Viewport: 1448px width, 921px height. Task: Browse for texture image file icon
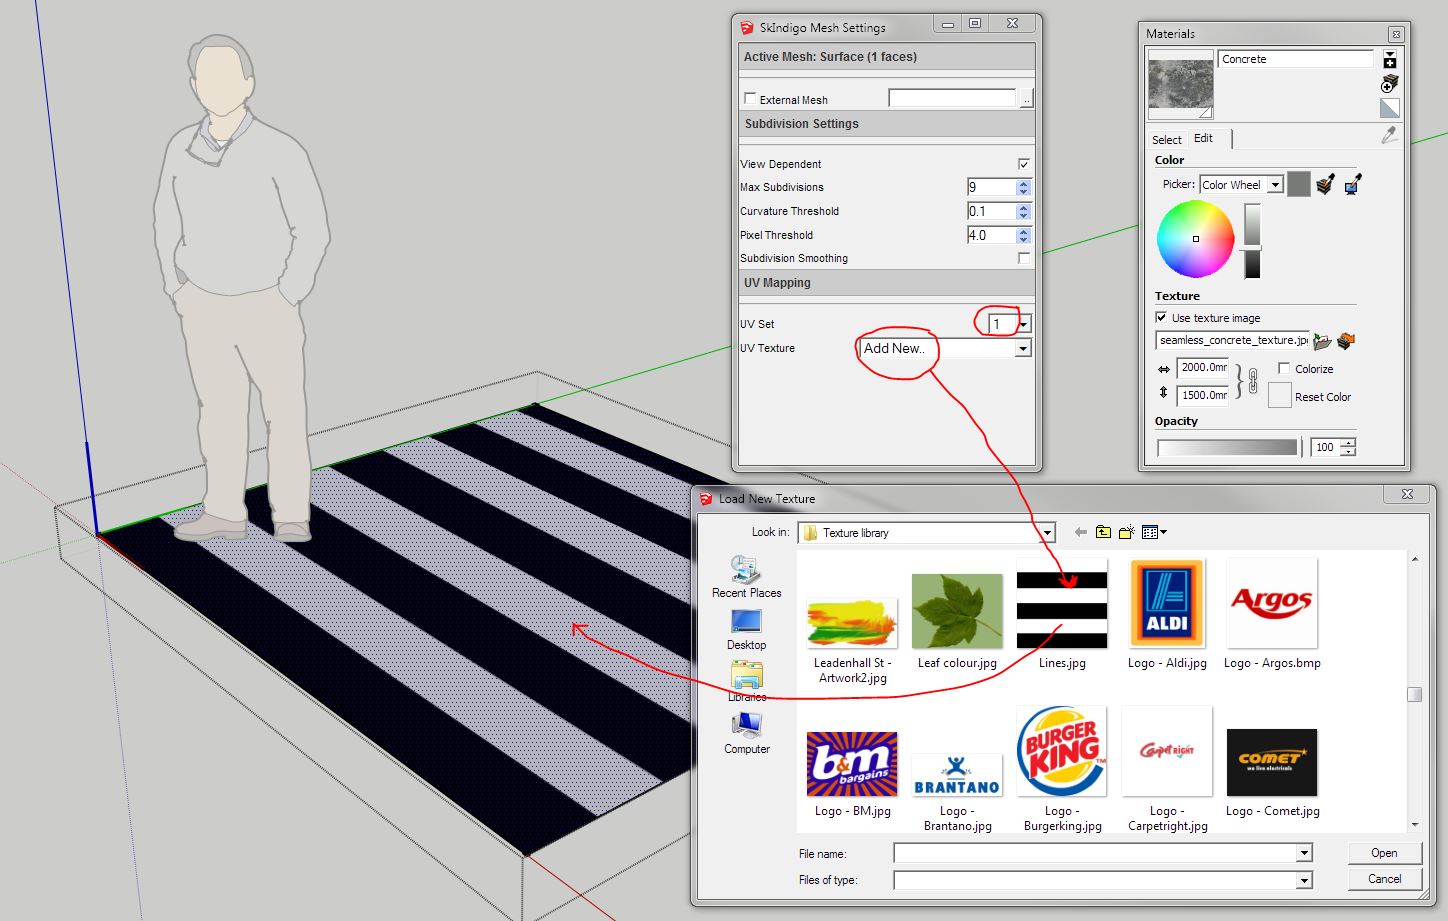[1322, 341]
